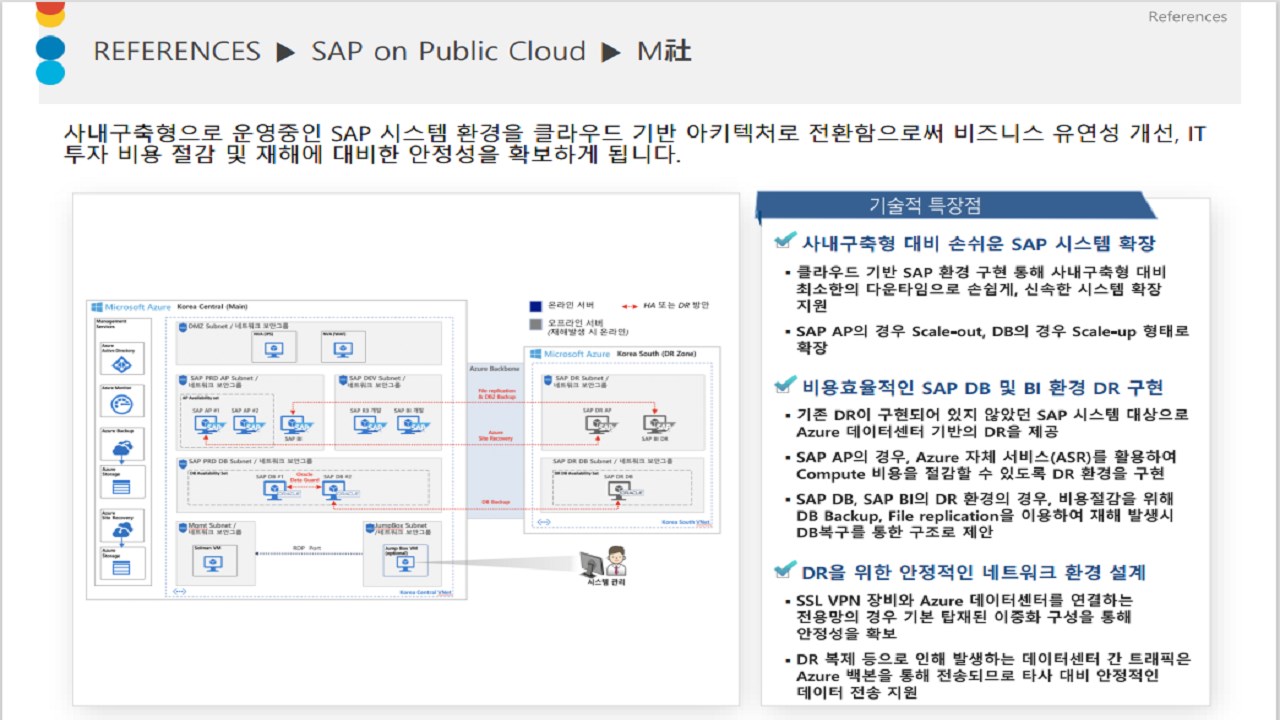Select the Mgmt Subnet shield icon
The image size is (1280, 720).
(x=183, y=528)
